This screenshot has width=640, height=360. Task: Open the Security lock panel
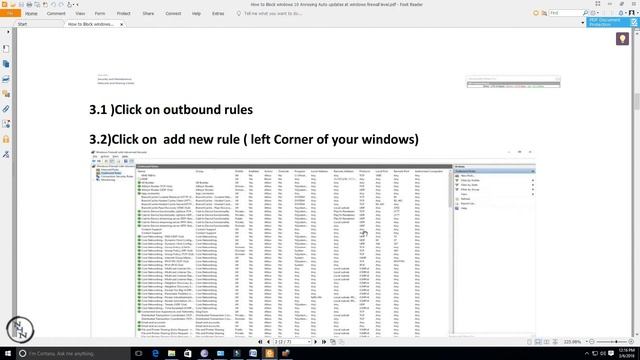pyautogui.click(x=6, y=139)
